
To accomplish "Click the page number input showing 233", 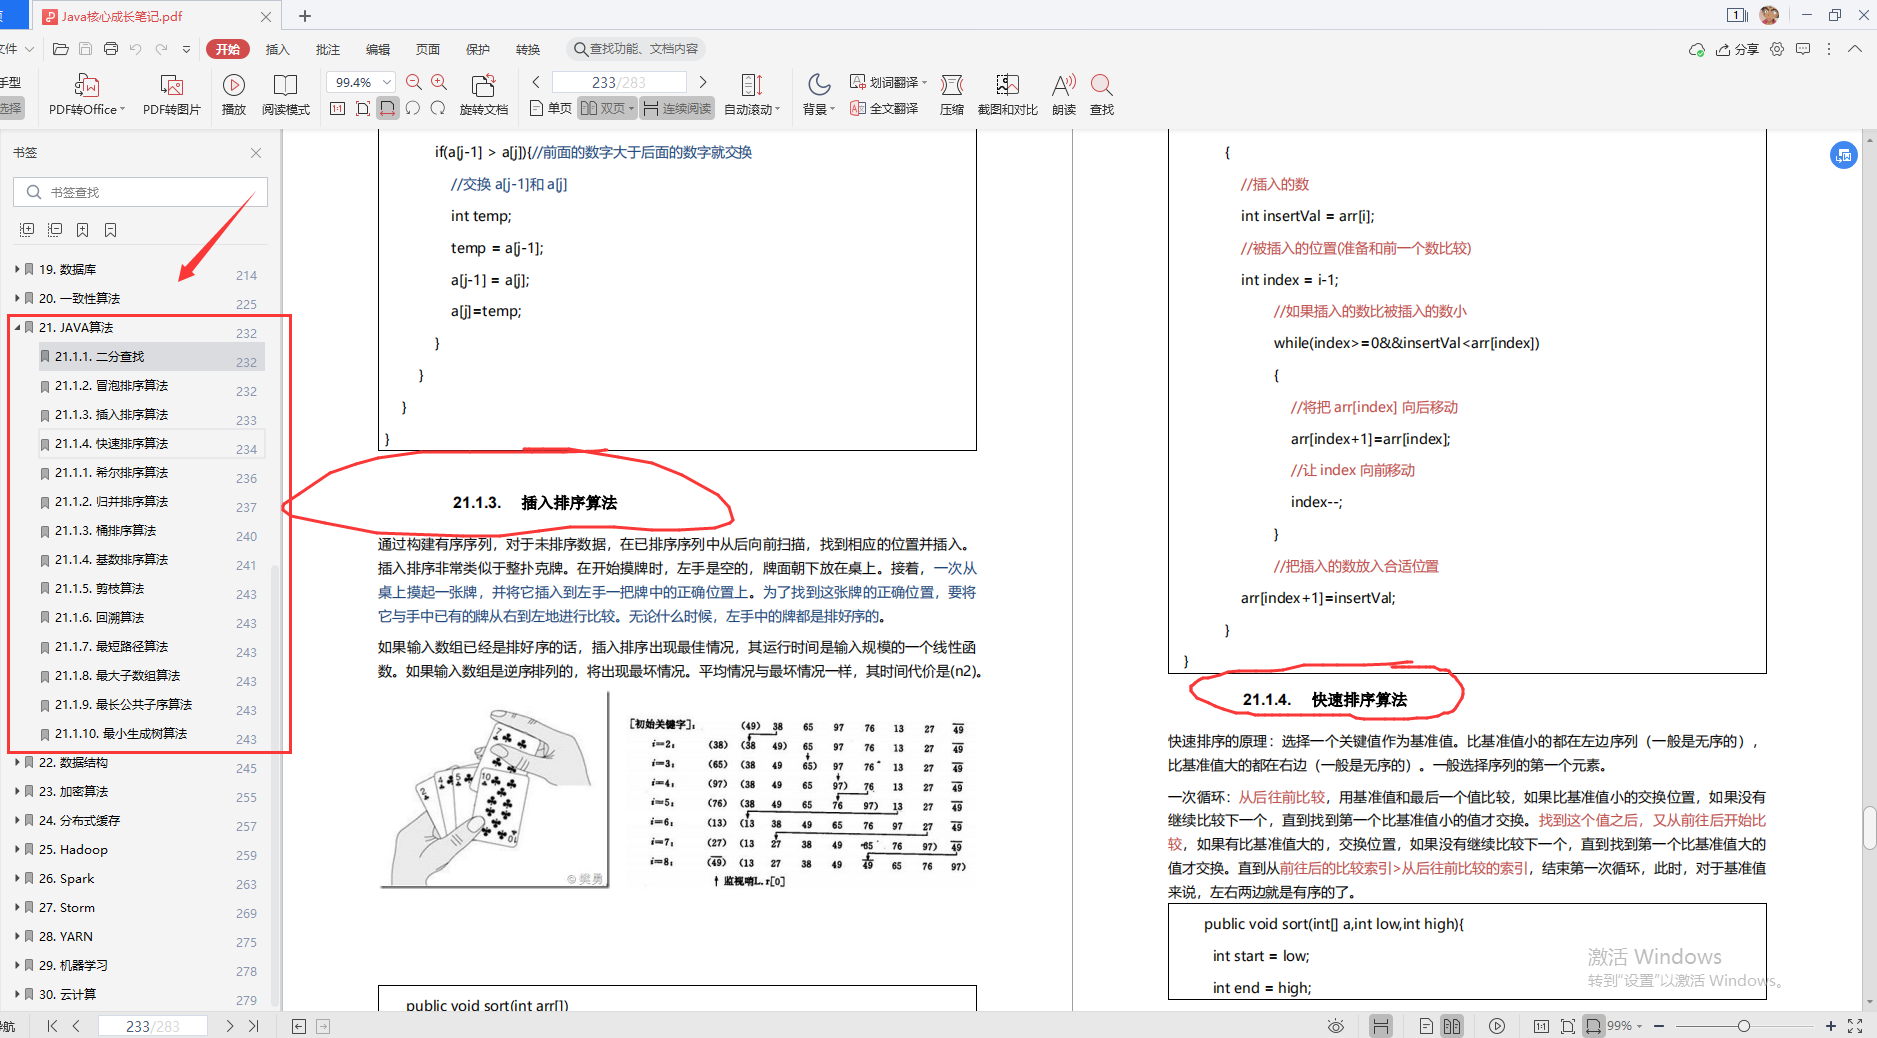I will 620,81.
